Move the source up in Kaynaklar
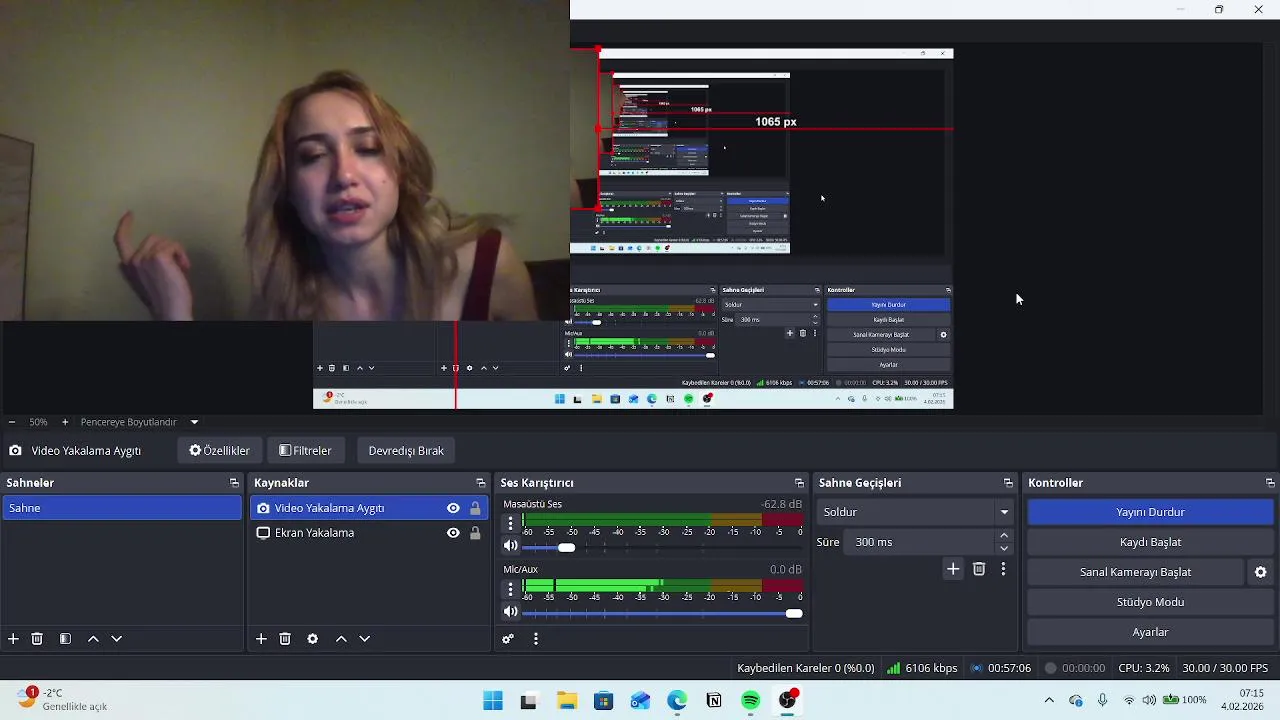Viewport: 1280px width, 720px height. coord(341,639)
